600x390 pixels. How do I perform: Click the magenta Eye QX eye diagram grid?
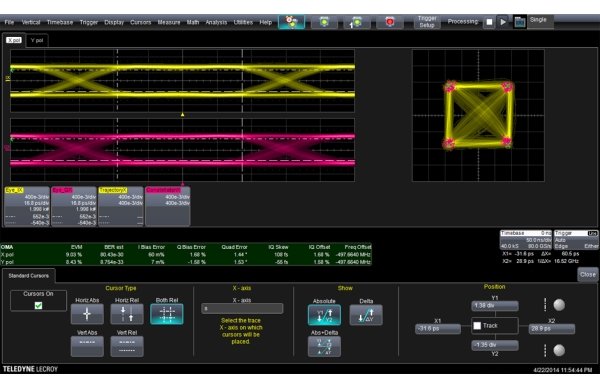click(x=182, y=150)
